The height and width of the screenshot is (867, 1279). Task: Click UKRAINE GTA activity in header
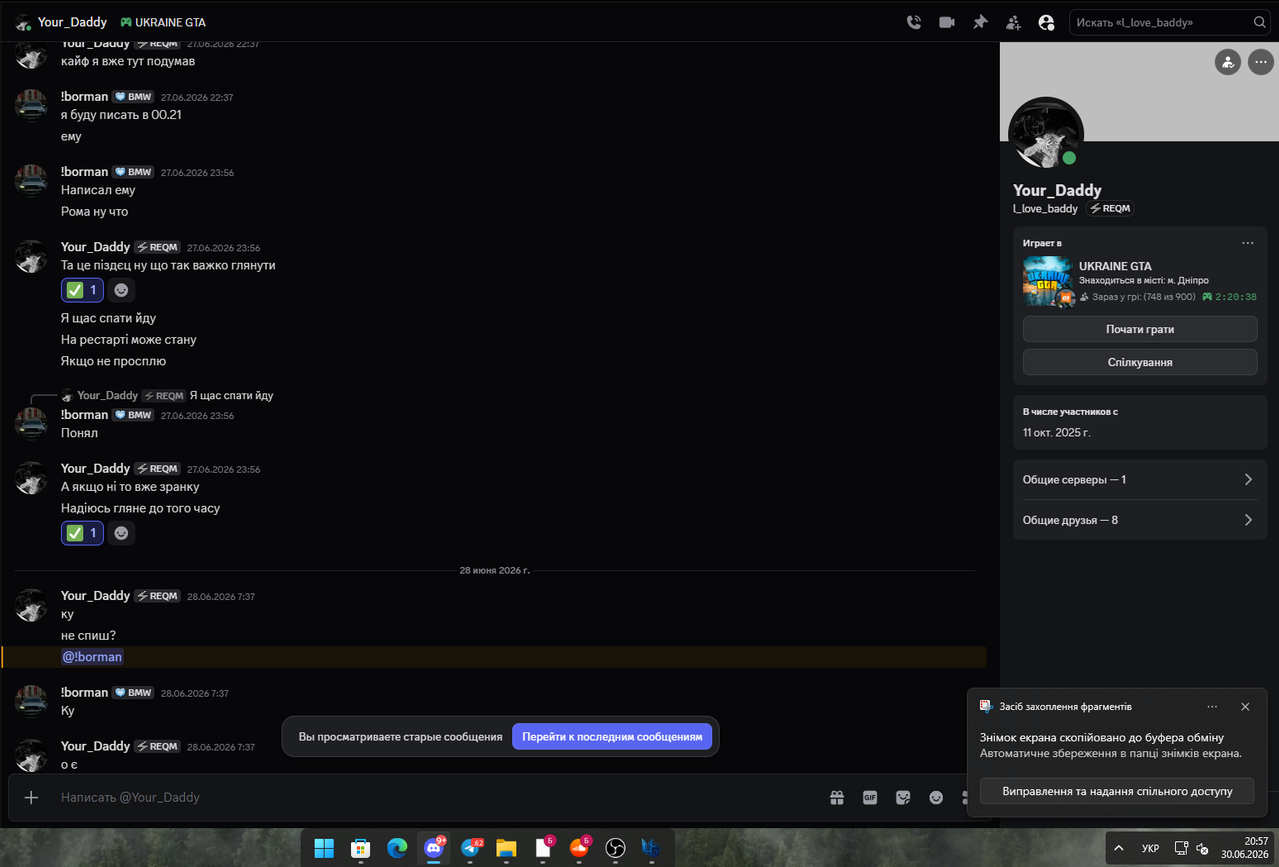pos(163,22)
